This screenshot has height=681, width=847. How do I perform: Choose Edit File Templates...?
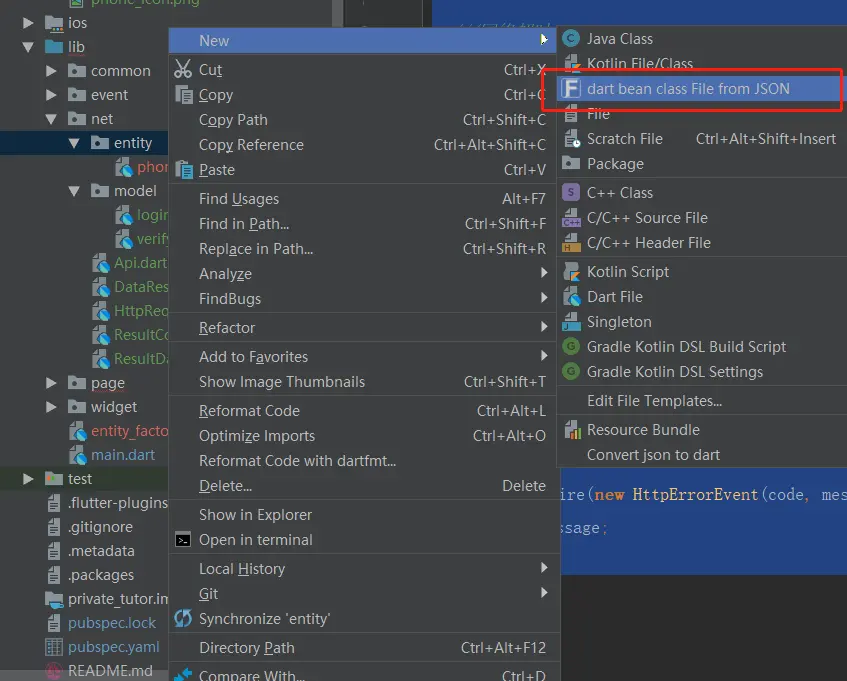(x=702, y=401)
